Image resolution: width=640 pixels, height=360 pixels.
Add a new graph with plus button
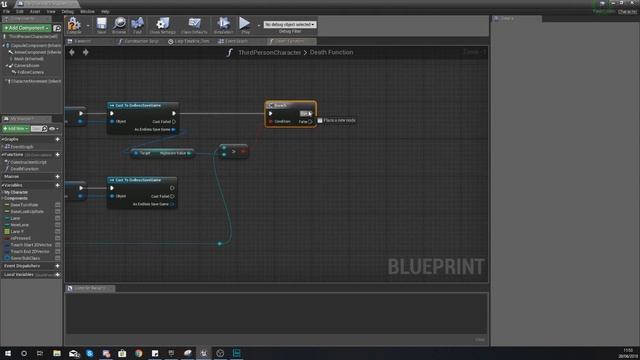click(58, 139)
